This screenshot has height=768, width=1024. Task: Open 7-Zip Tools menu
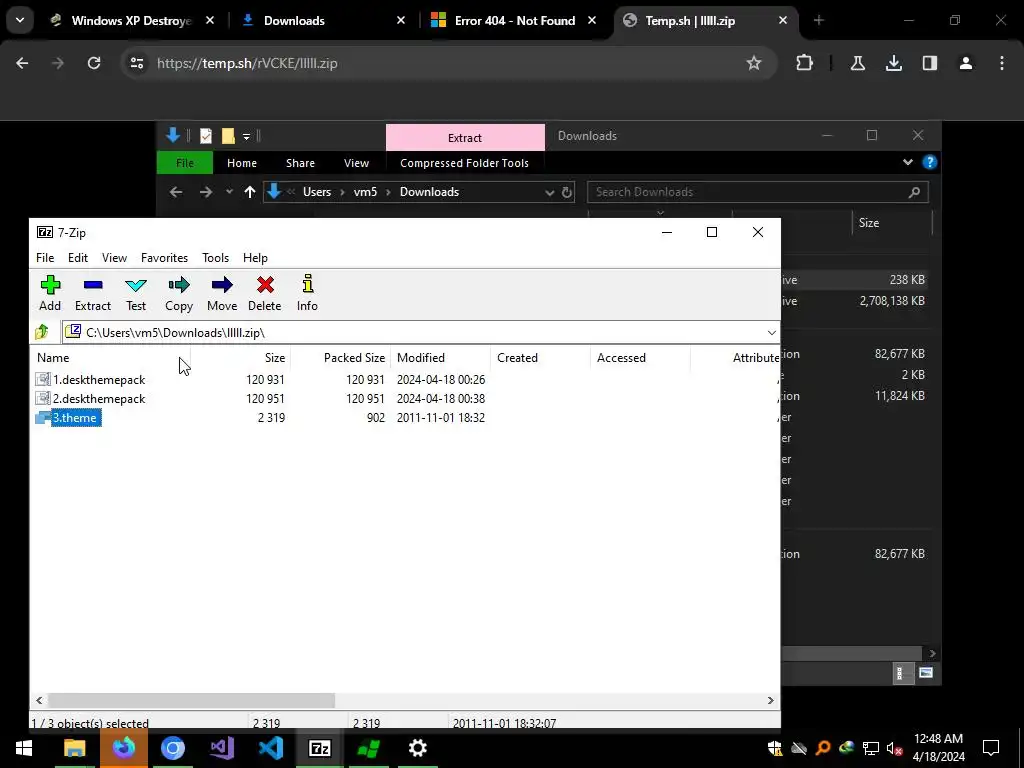click(216, 258)
